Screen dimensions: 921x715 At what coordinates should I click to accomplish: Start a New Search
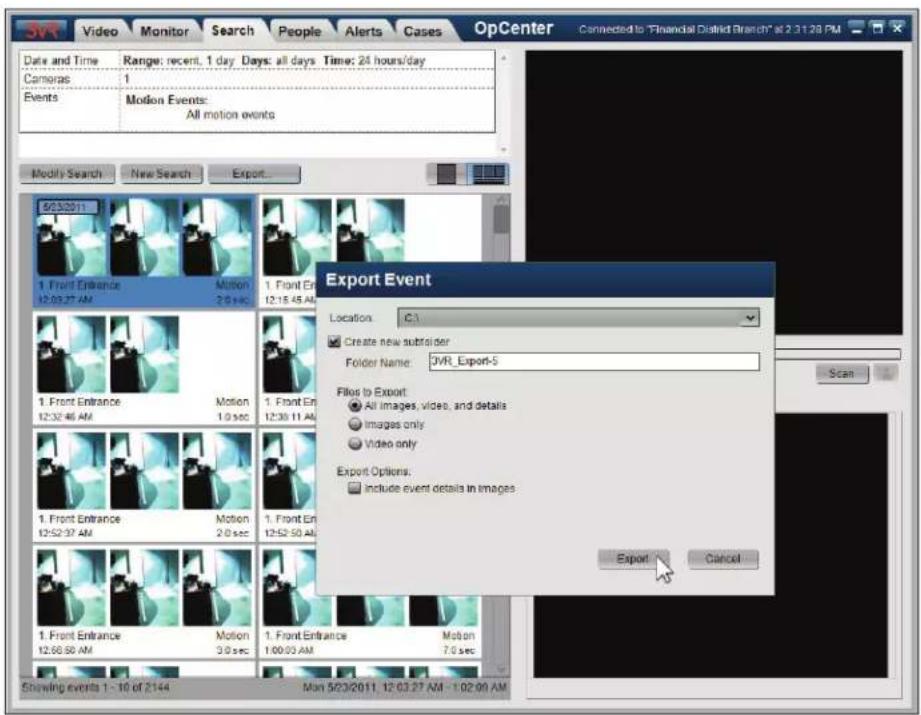pyautogui.click(x=161, y=174)
